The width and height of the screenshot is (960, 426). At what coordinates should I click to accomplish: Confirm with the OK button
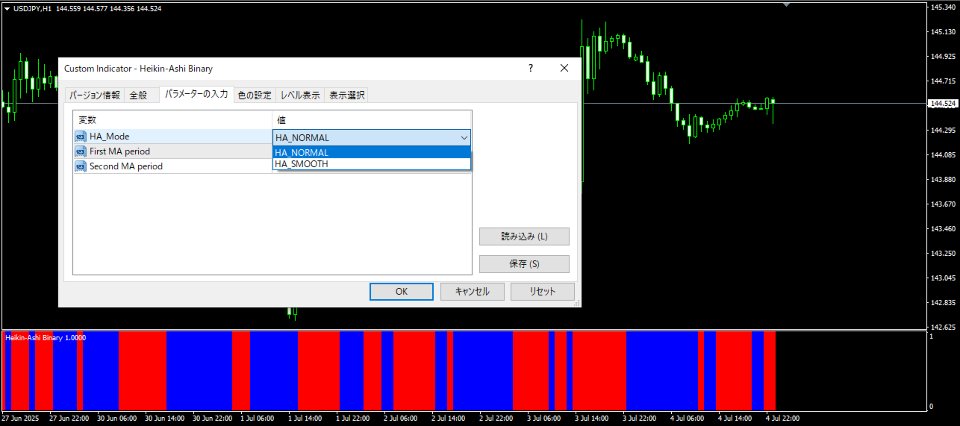[401, 291]
